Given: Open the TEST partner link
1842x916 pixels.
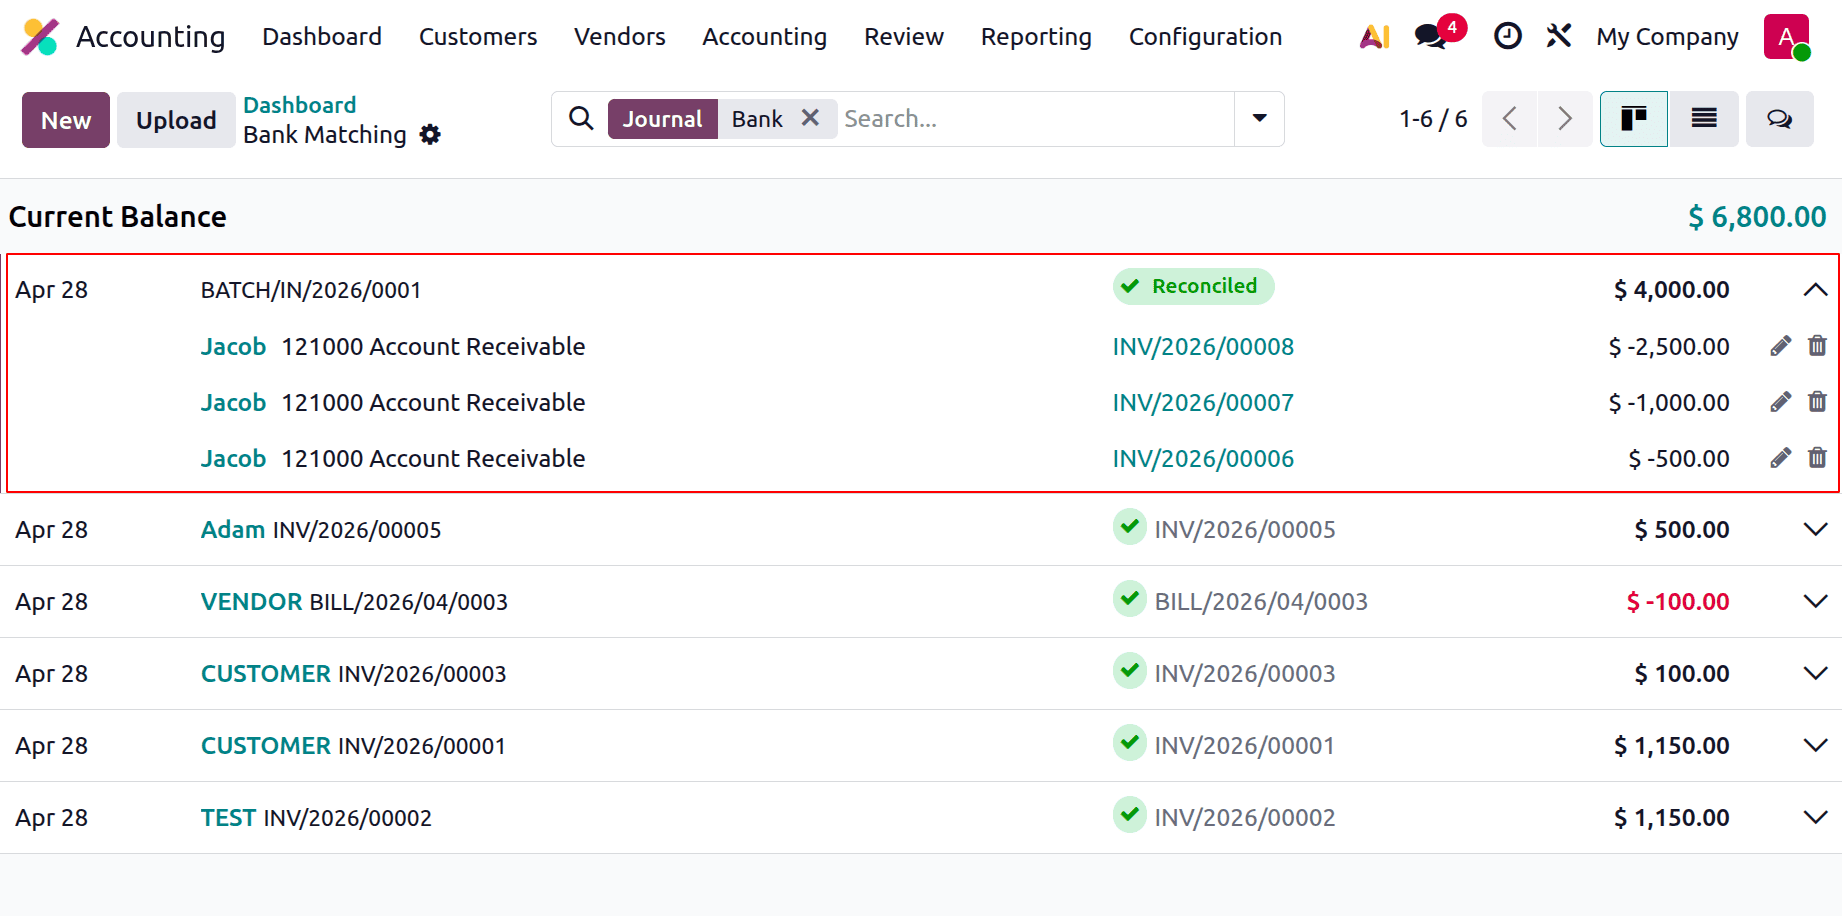Looking at the screenshot, I should 228,818.
